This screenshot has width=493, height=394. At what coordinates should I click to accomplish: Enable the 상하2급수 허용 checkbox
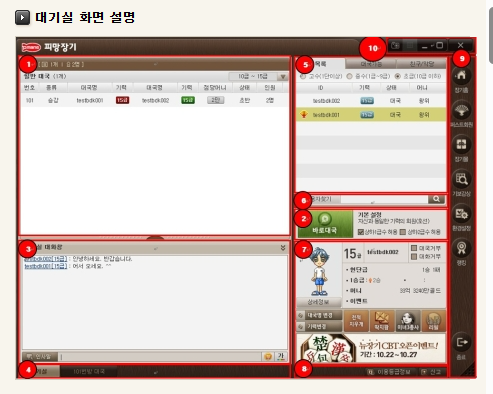[x=402, y=232]
